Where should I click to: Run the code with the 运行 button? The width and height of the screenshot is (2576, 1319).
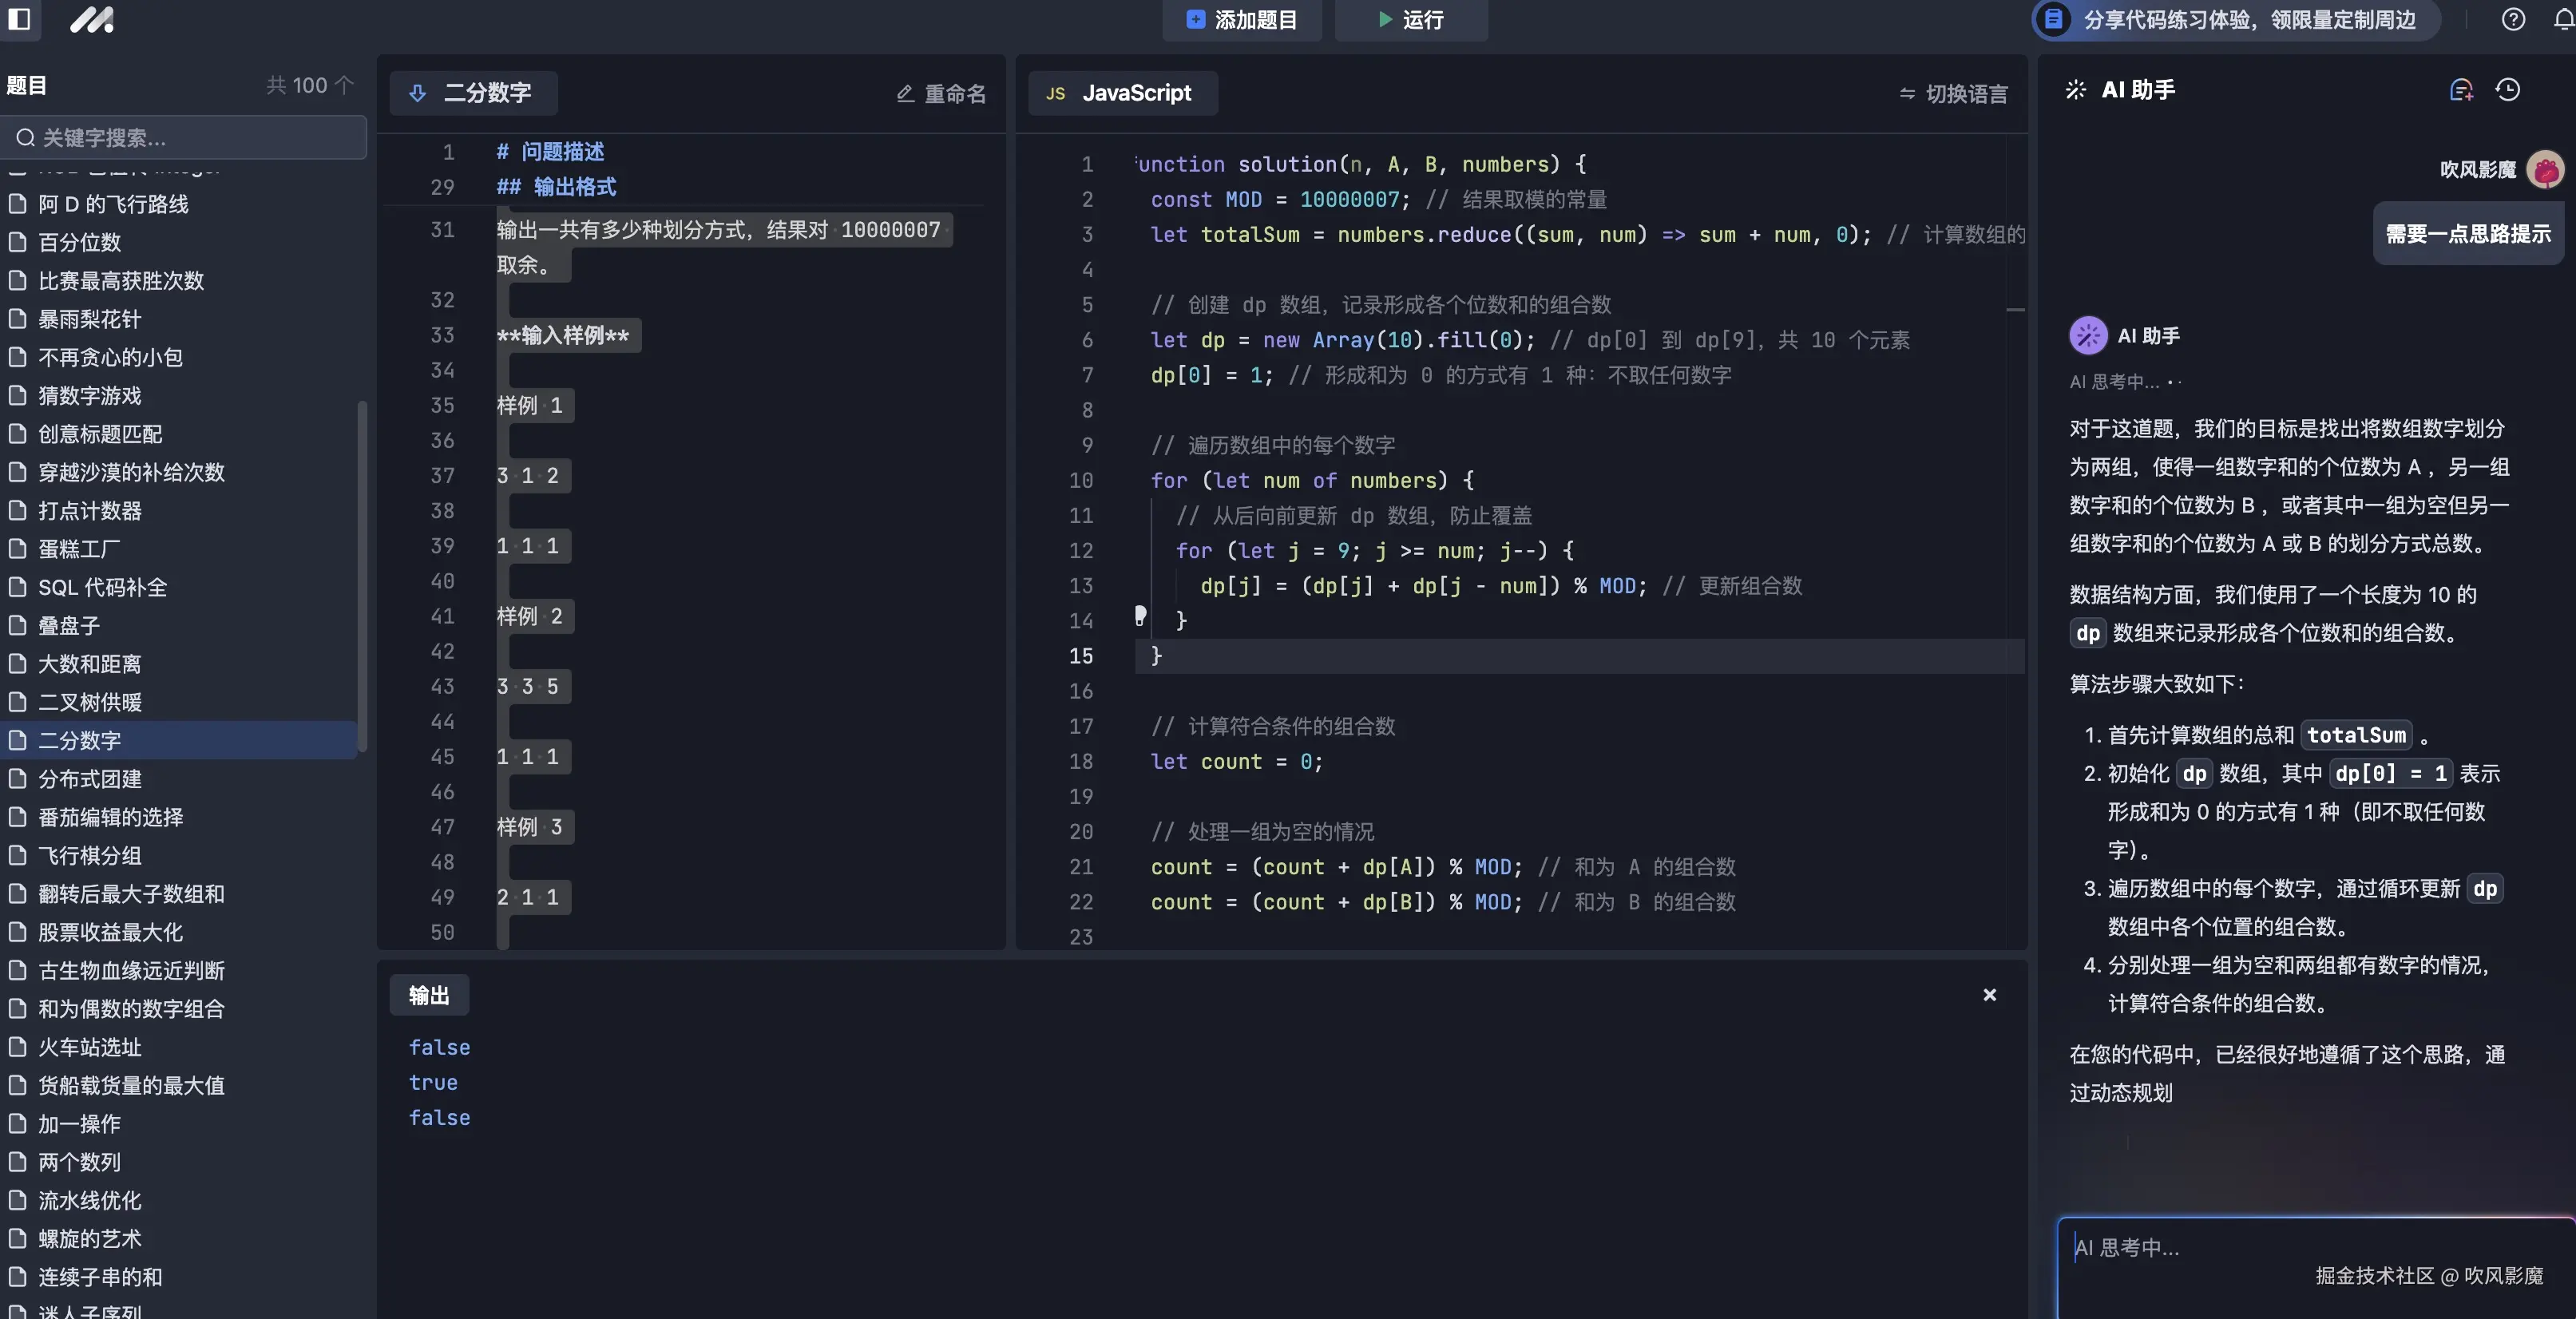click(x=1410, y=20)
